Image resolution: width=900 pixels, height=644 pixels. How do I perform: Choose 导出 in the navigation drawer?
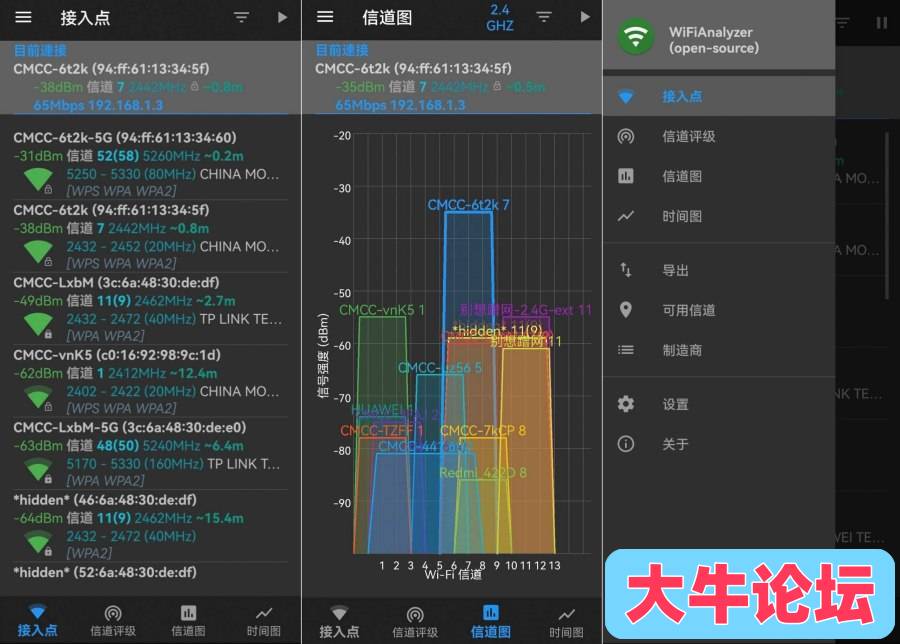(x=719, y=270)
